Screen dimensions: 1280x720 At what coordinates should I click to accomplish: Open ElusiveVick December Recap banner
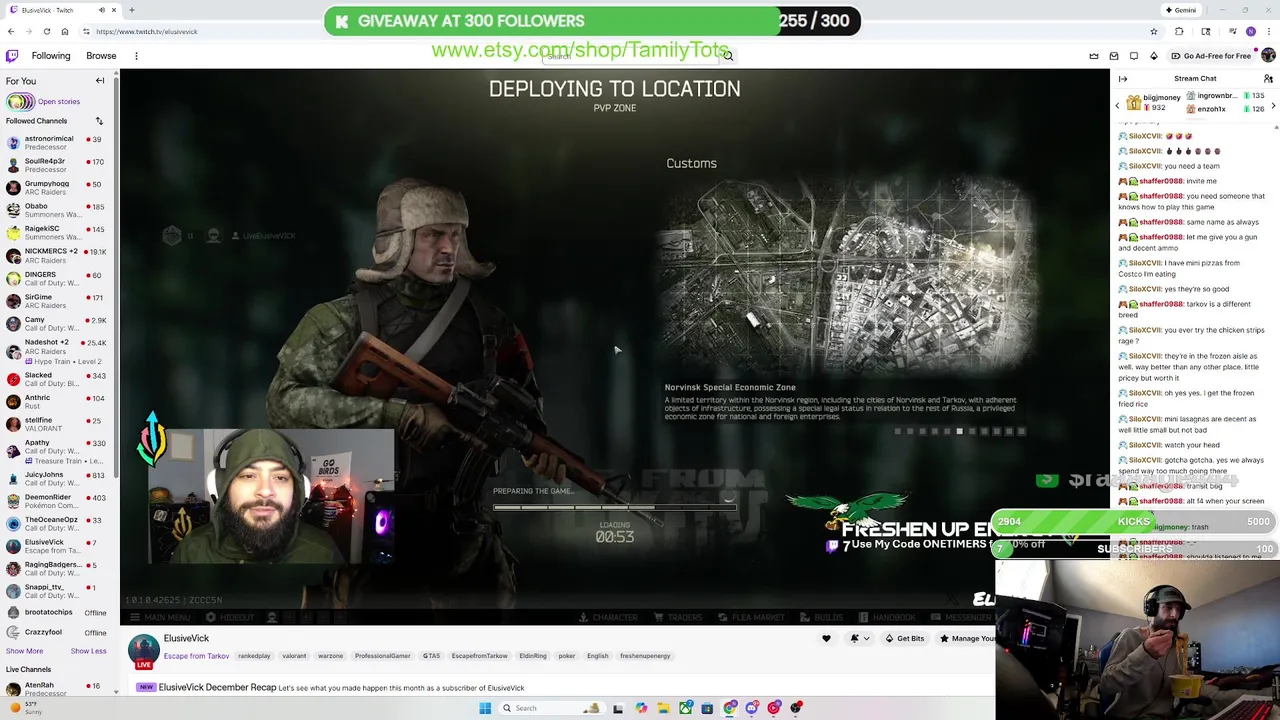(331, 688)
